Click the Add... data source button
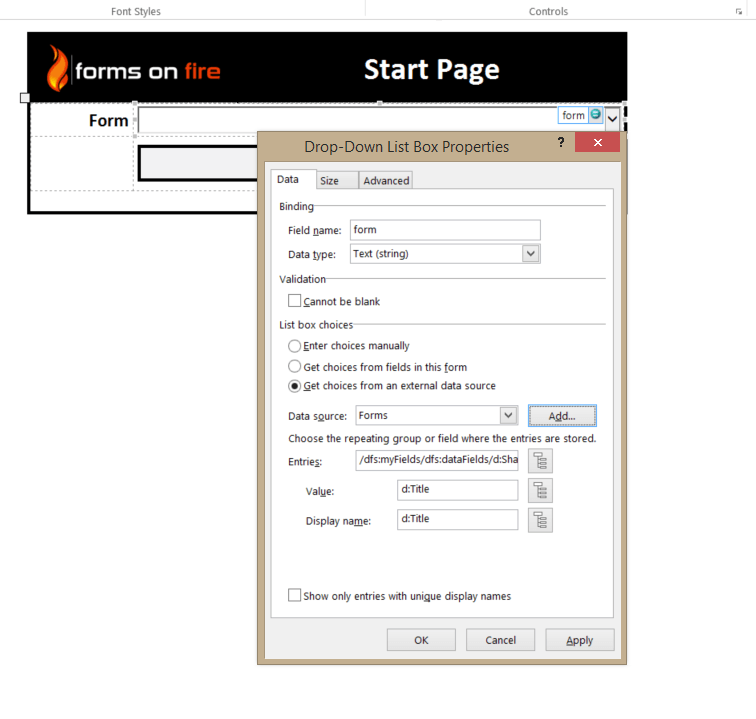 tap(562, 416)
